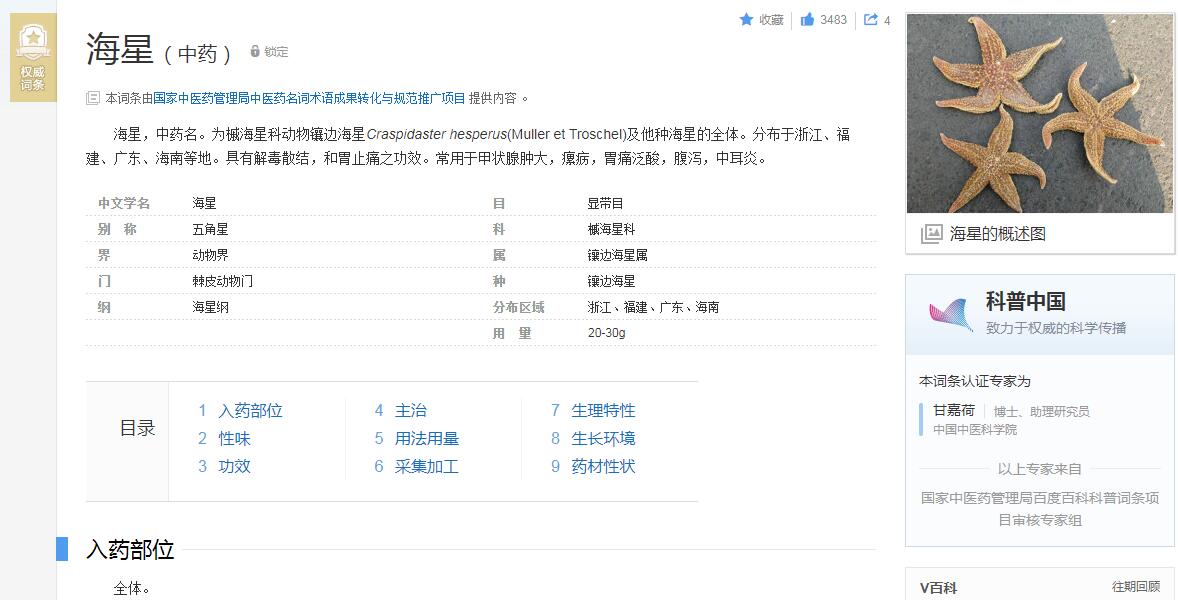
Task: Go to section 6 采集加工
Action: pos(426,467)
